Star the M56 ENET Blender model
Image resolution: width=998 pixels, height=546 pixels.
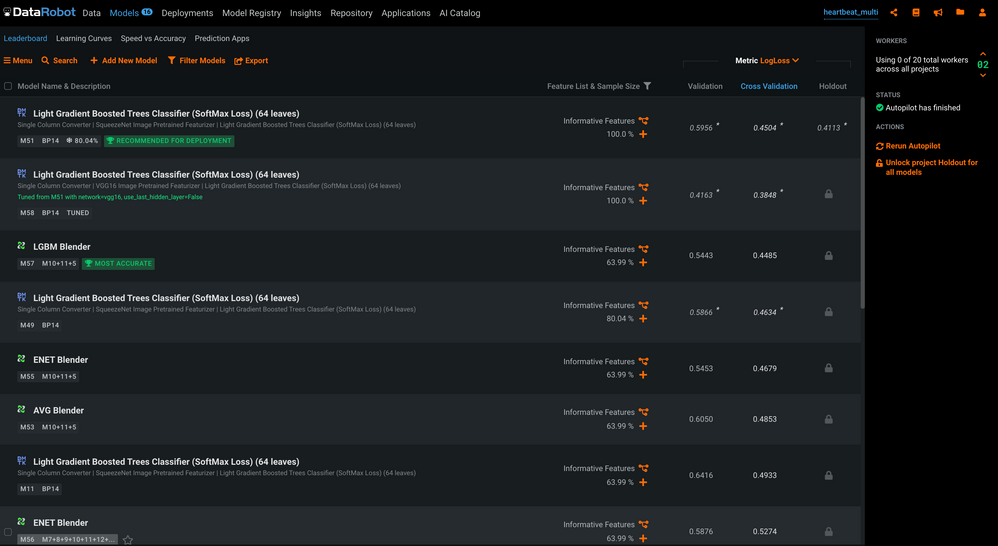click(x=128, y=540)
